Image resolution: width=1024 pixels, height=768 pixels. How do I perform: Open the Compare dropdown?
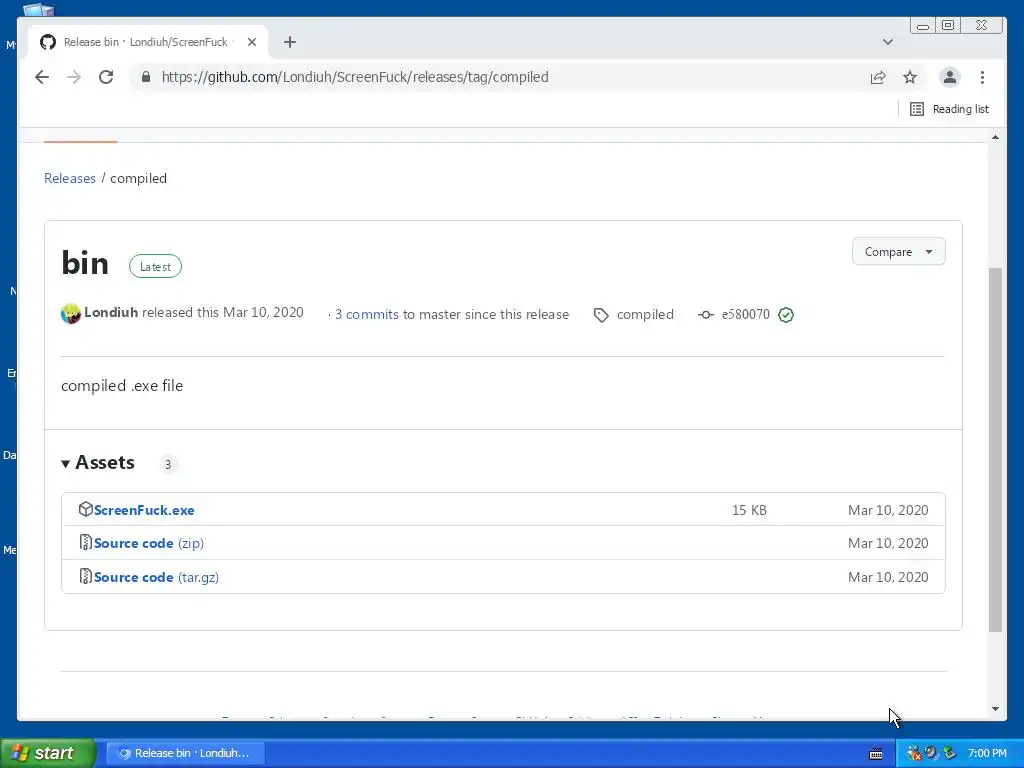pyautogui.click(x=899, y=251)
